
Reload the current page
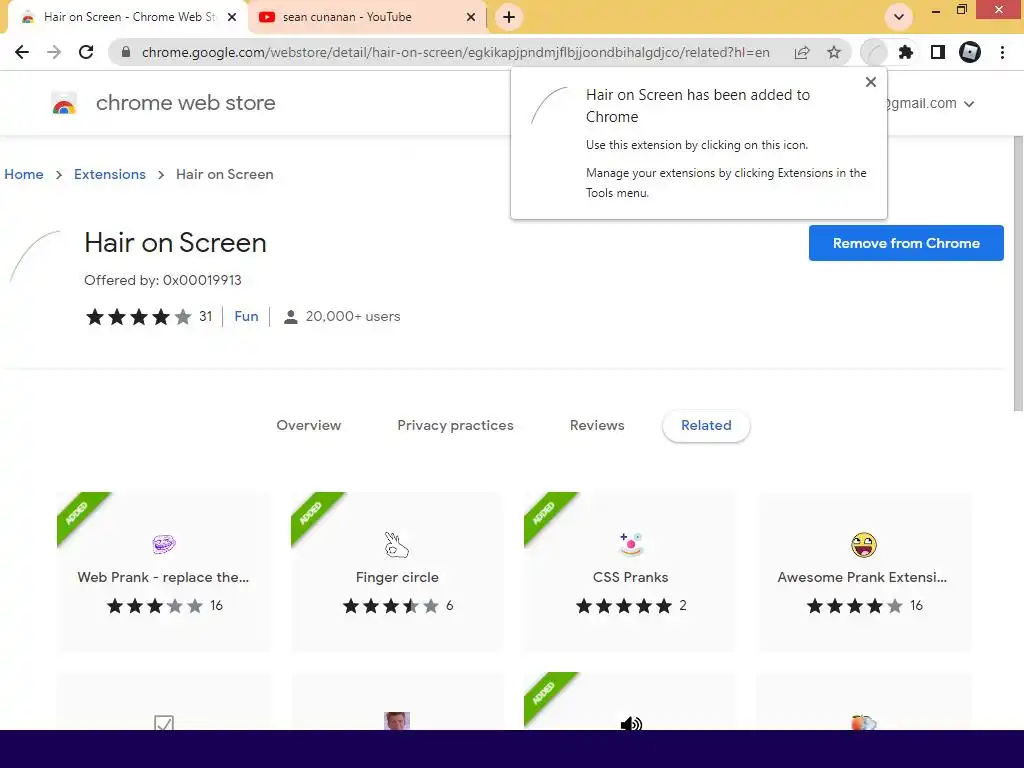pos(86,52)
